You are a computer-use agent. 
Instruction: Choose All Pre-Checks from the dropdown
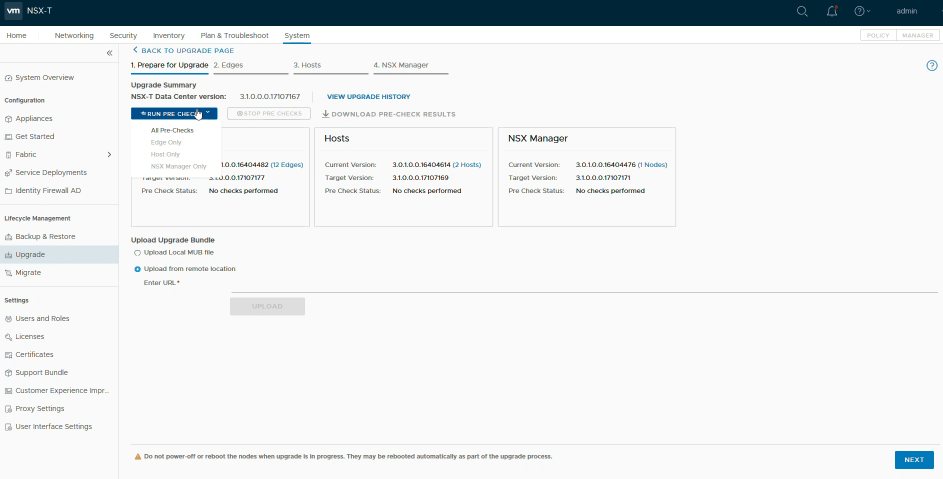coord(172,130)
